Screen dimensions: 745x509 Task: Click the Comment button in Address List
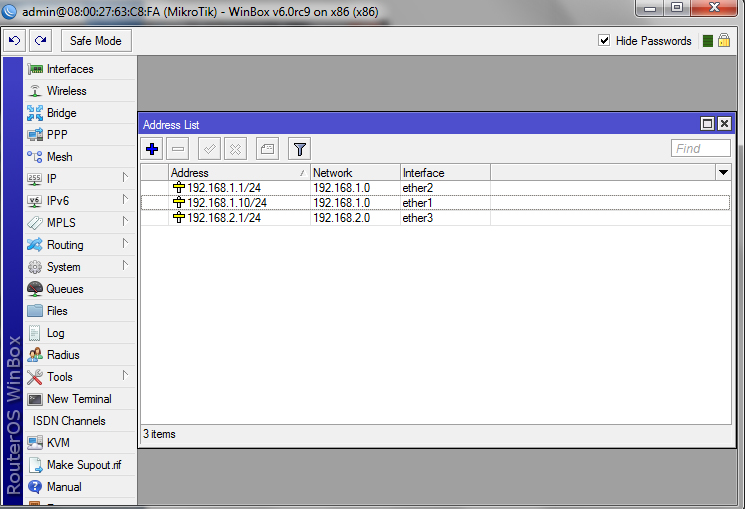[267, 149]
